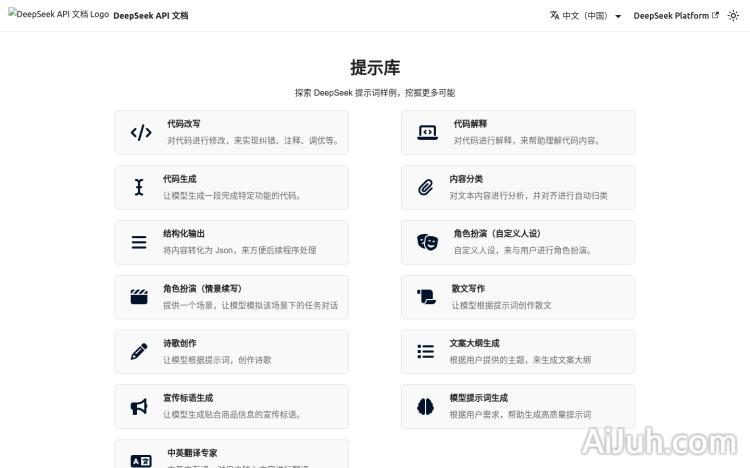
Task: Go to DeepSeek API 文档 home title
Action: click(151, 16)
